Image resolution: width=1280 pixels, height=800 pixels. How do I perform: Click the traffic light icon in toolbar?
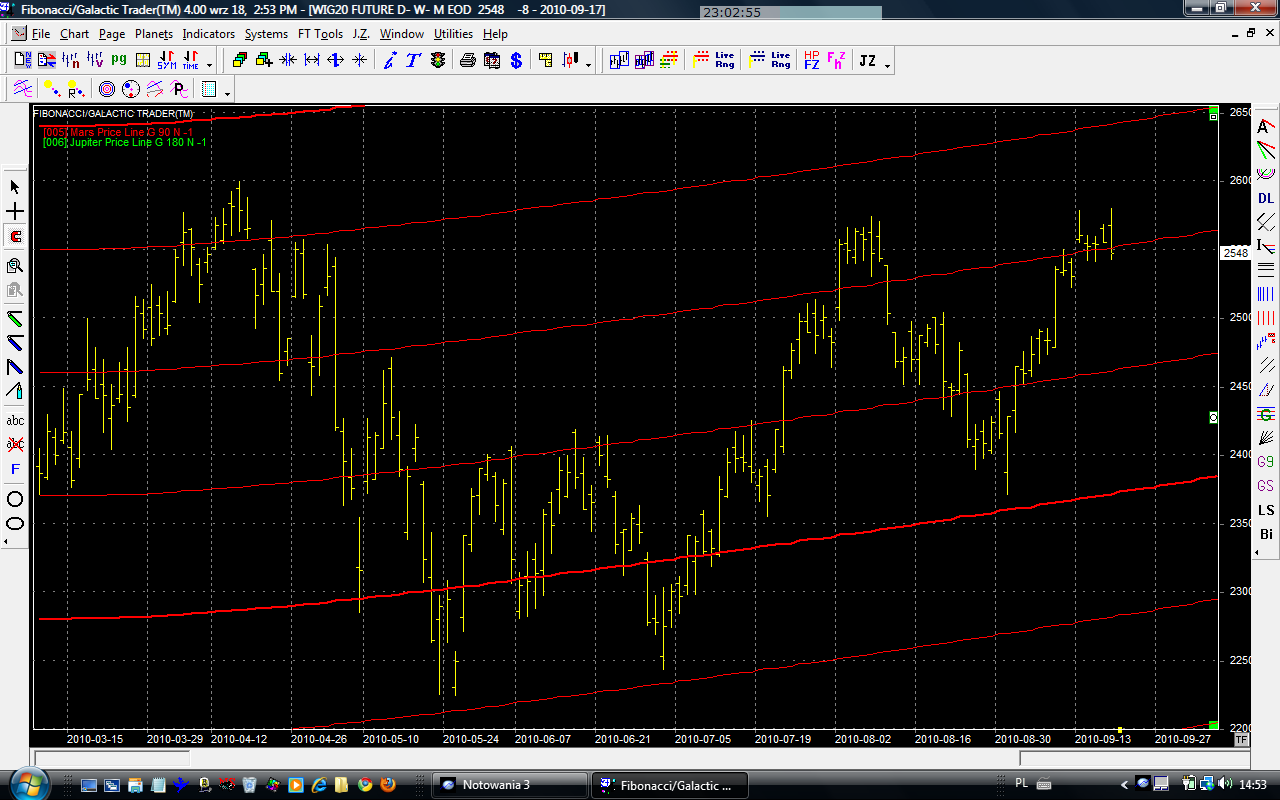(x=438, y=60)
